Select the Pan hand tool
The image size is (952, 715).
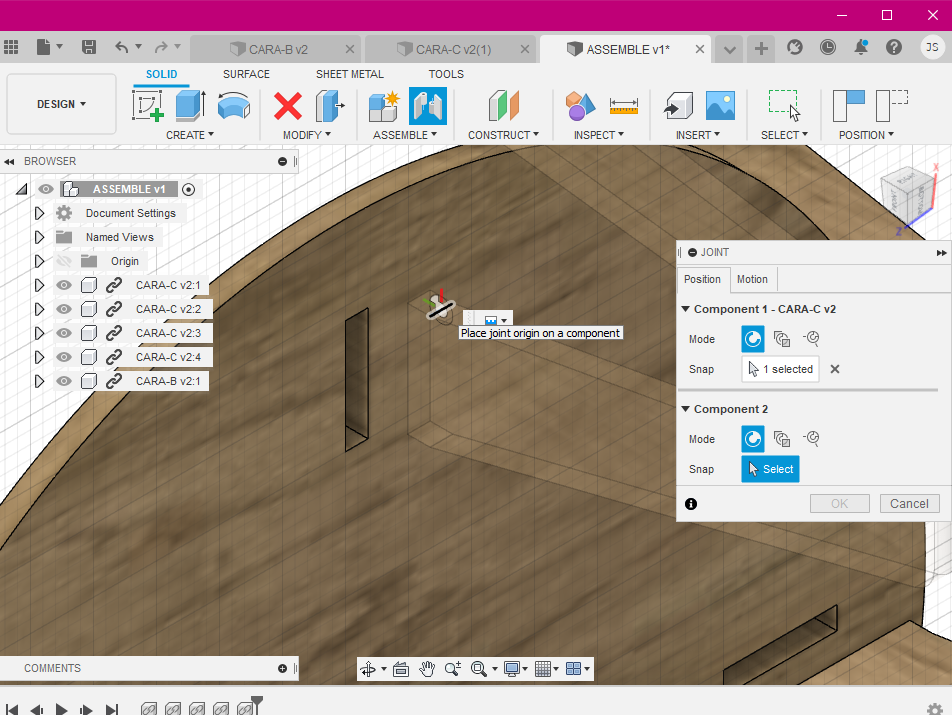[427, 669]
